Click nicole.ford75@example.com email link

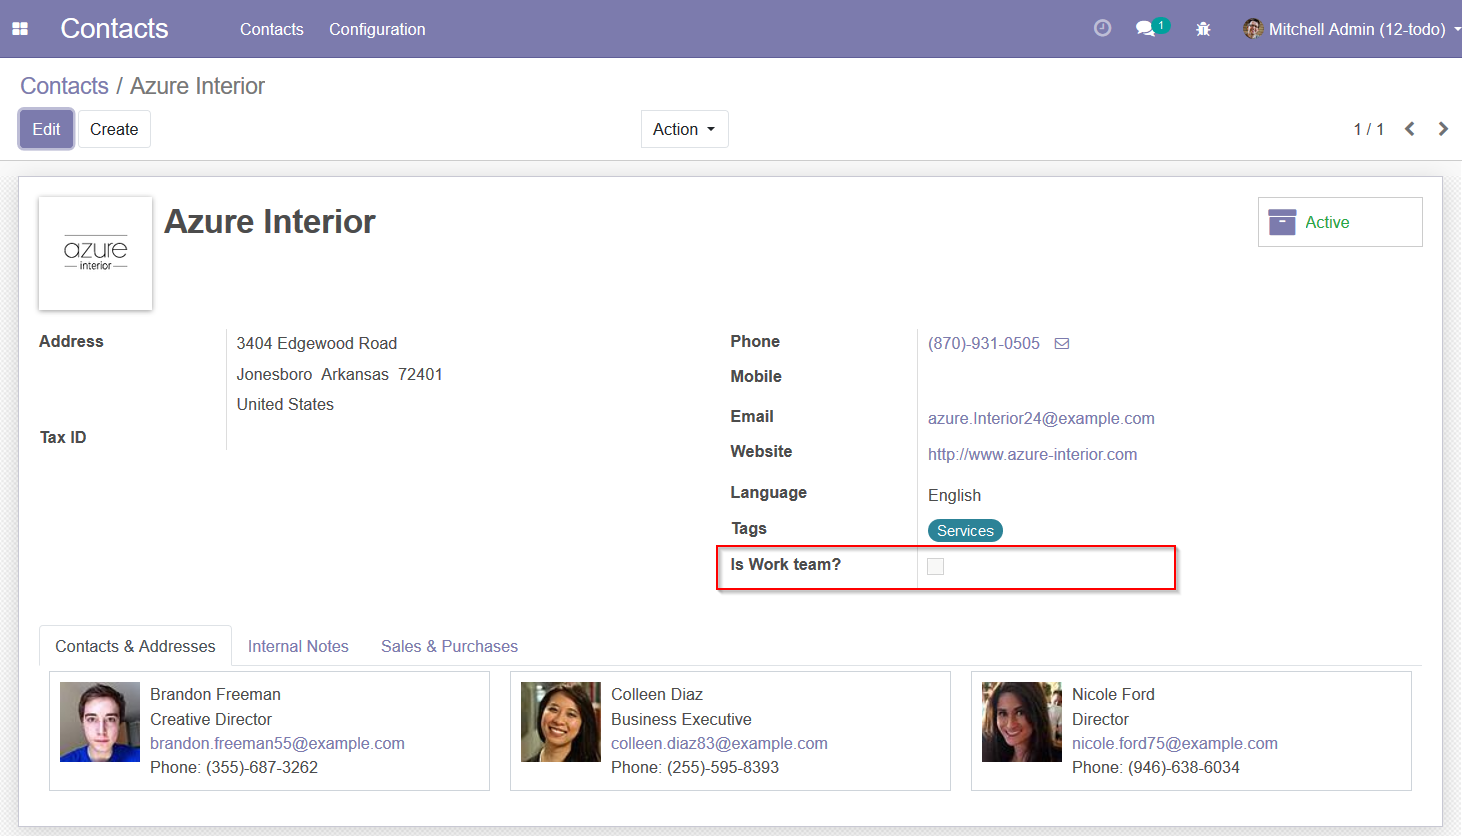click(x=1175, y=743)
